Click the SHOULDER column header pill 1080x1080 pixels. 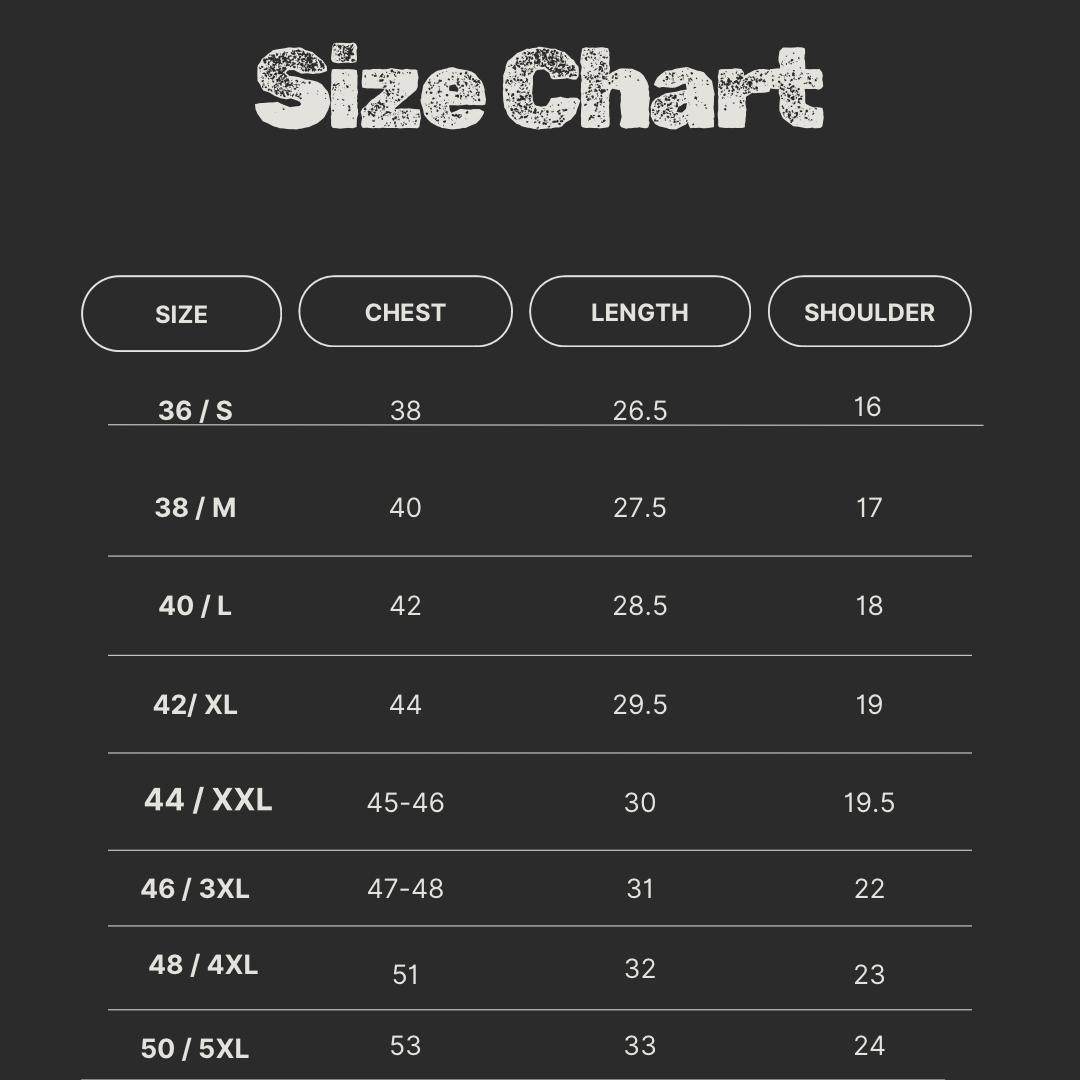coord(869,312)
